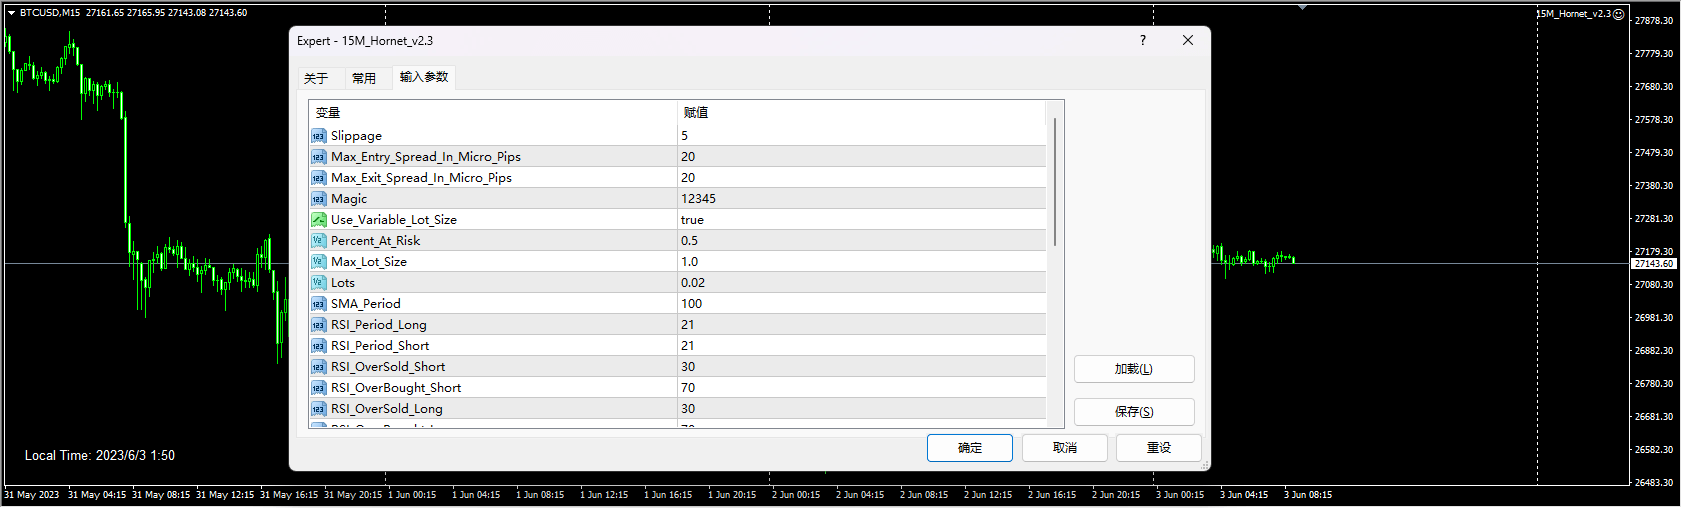
Task: Select the Use_Variable_Lot_Size boolean icon
Action: click(x=319, y=220)
